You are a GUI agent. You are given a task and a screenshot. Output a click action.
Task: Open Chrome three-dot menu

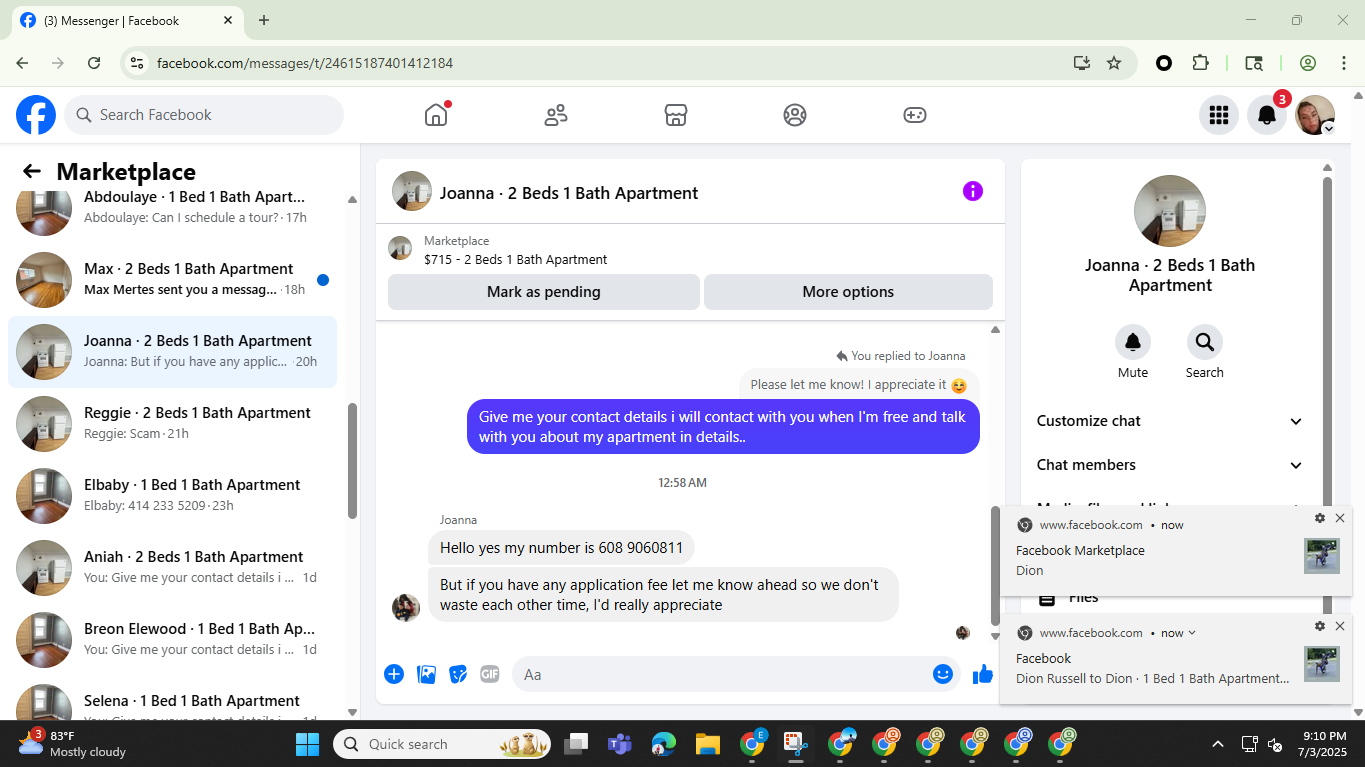pyautogui.click(x=1344, y=63)
